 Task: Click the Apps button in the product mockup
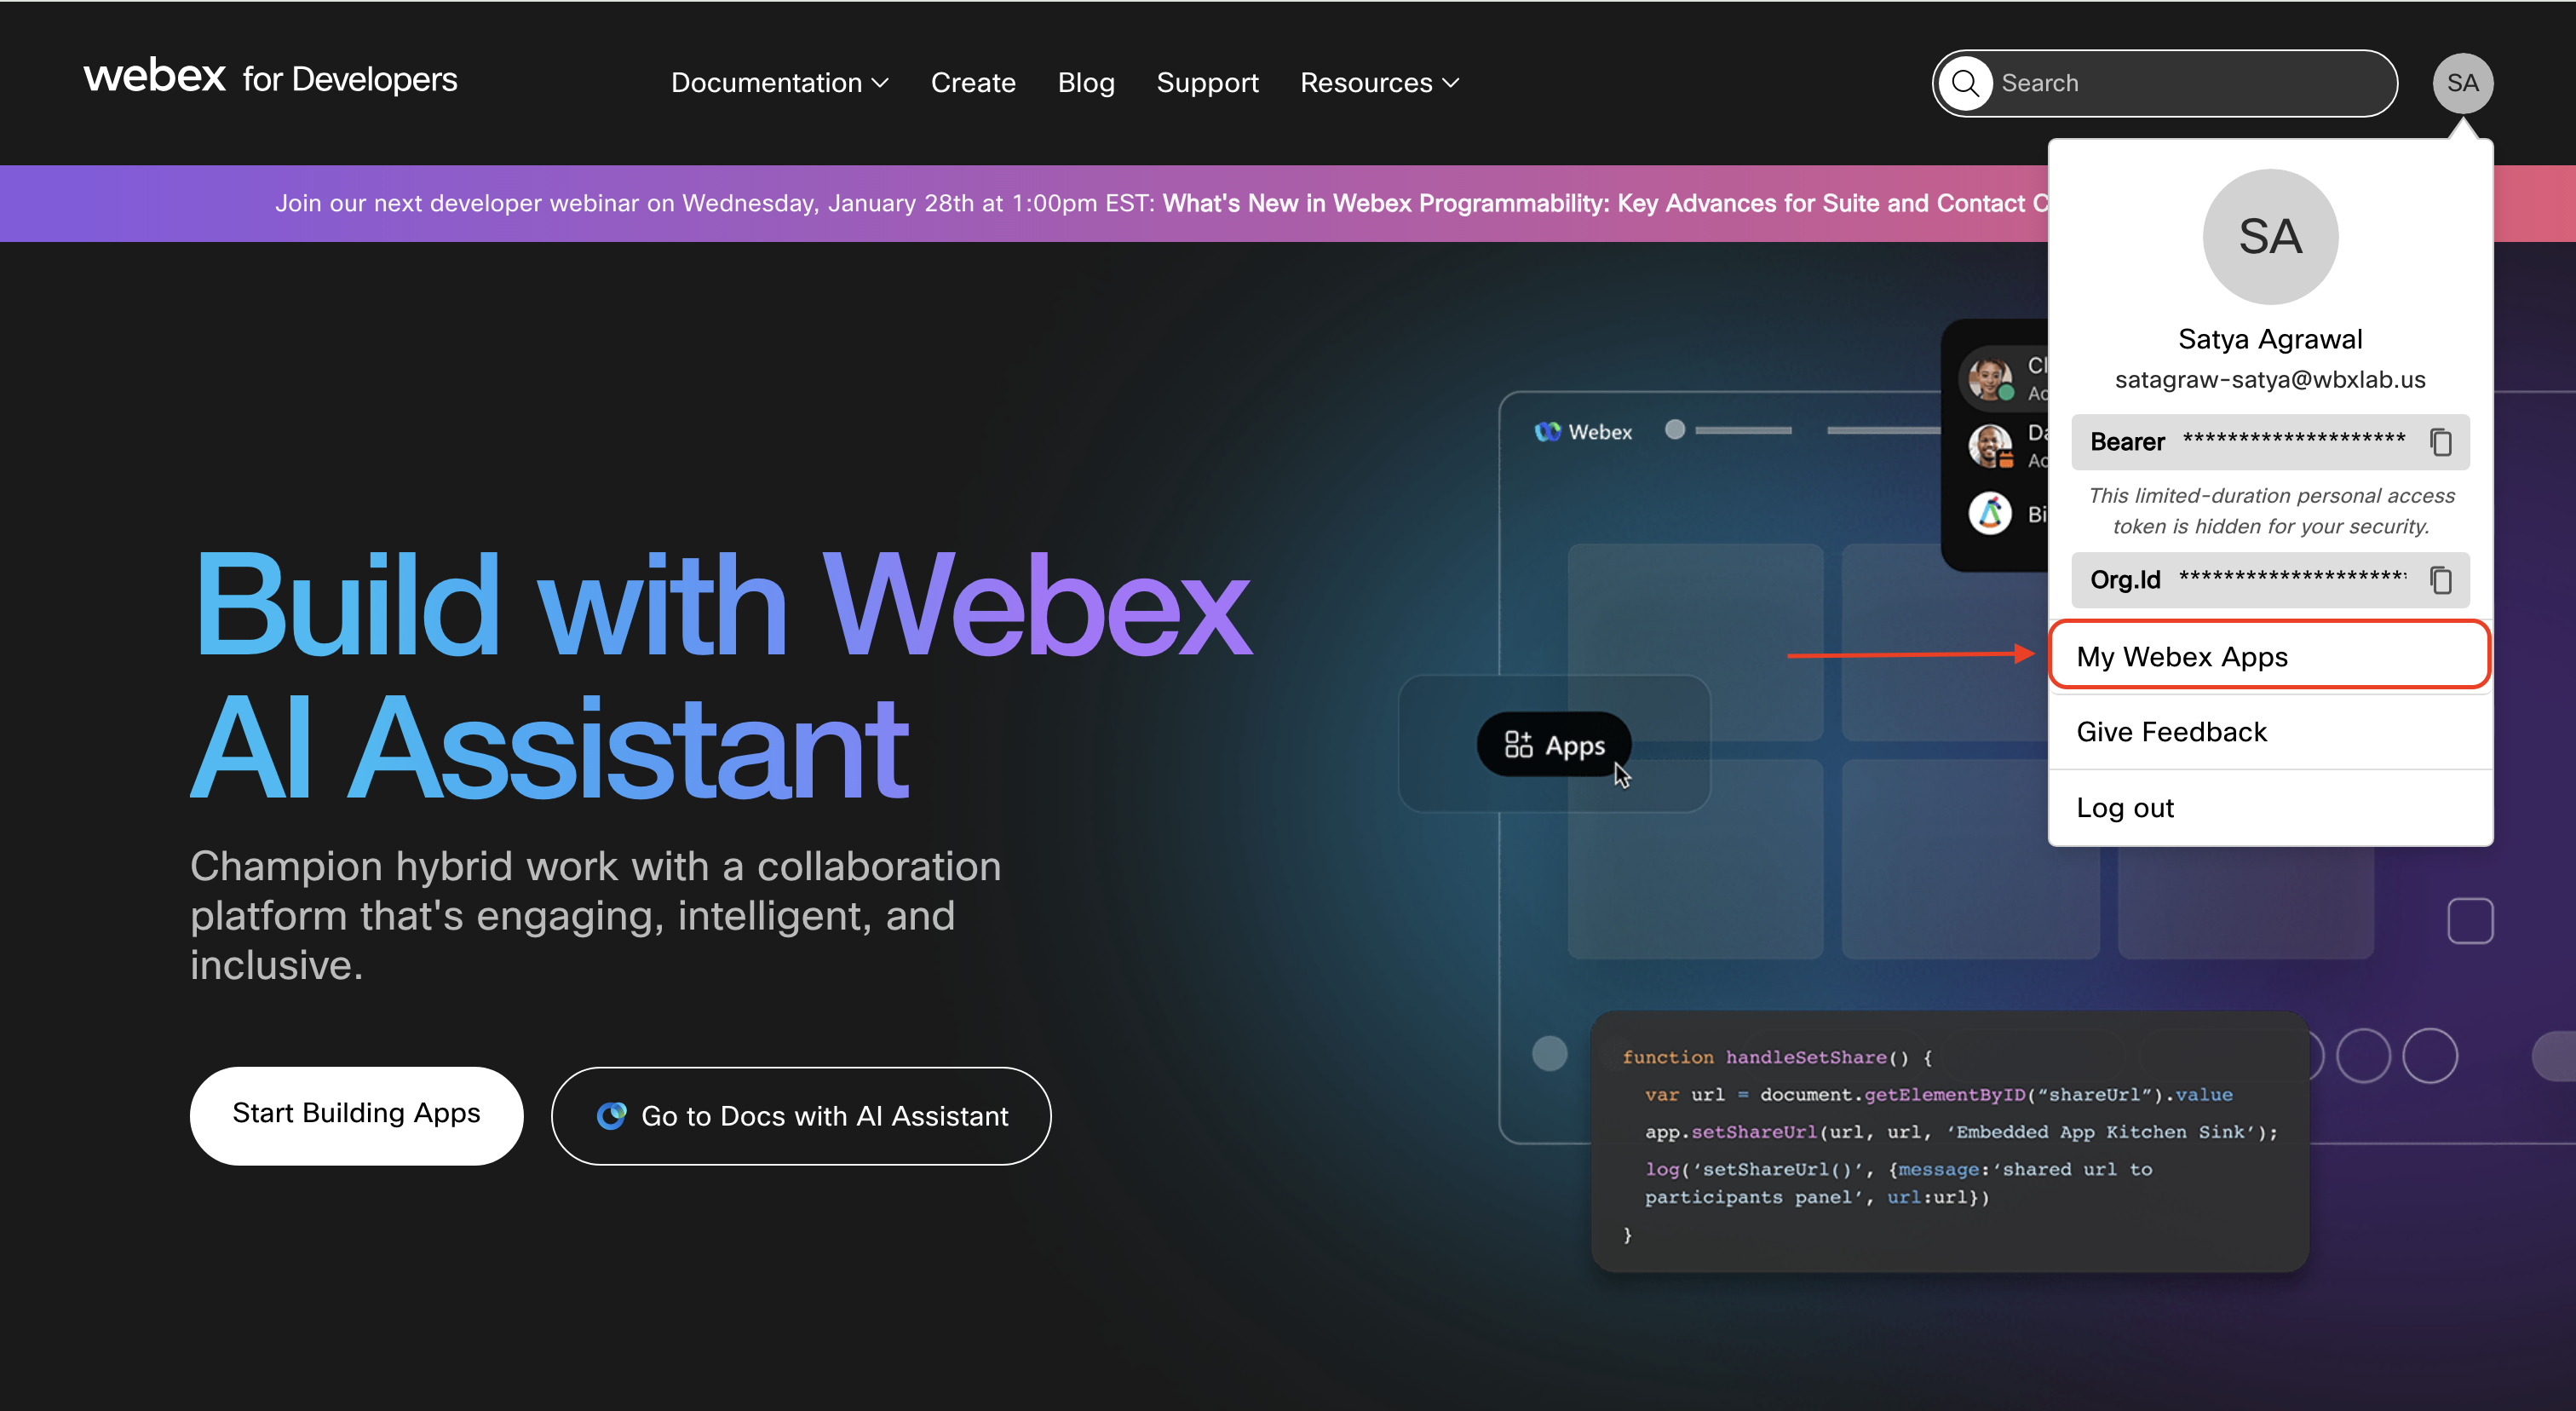(x=1553, y=744)
